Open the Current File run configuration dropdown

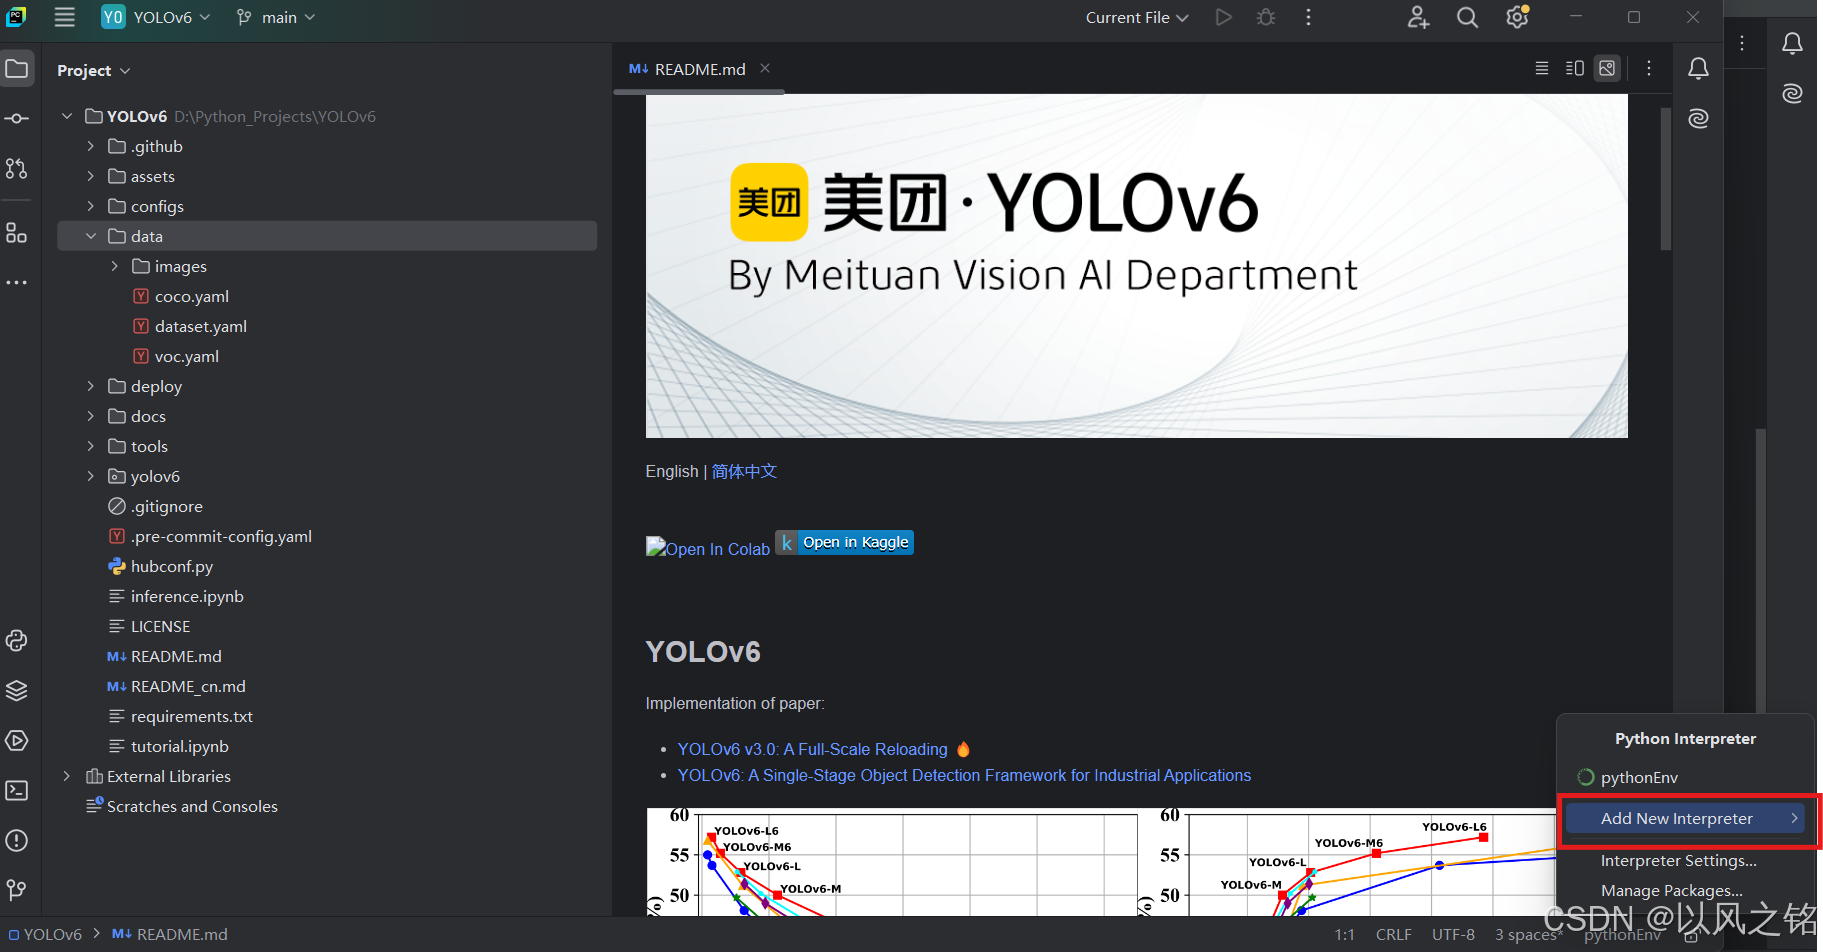(x=1137, y=17)
